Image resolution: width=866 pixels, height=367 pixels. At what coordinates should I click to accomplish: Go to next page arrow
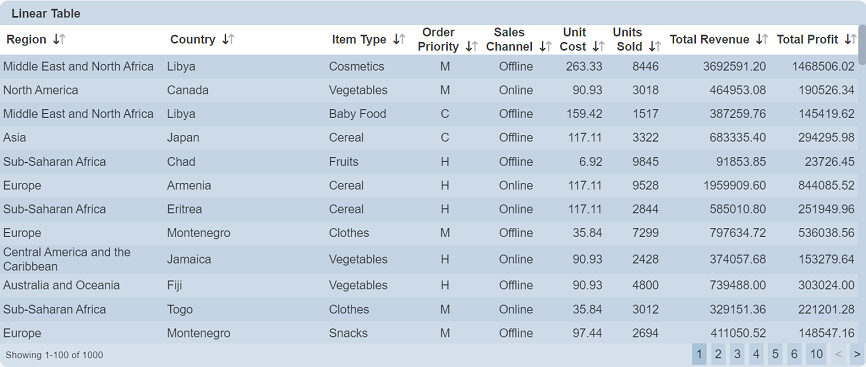tap(857, 354)
